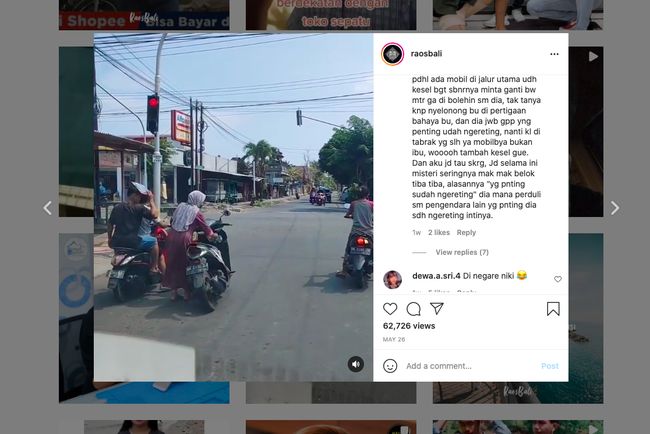Reply to the long comment
Screen dimensions: 650x434
(x=466, y=233)
